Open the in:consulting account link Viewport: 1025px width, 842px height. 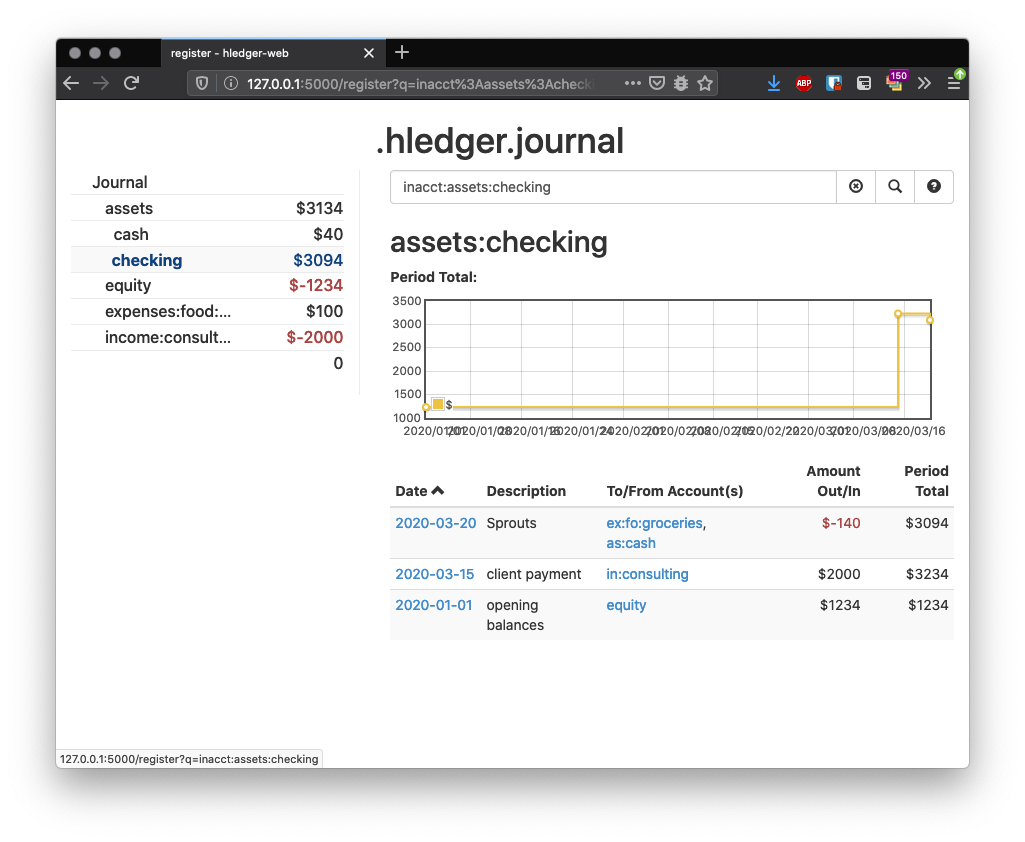[x=647, y=574]
